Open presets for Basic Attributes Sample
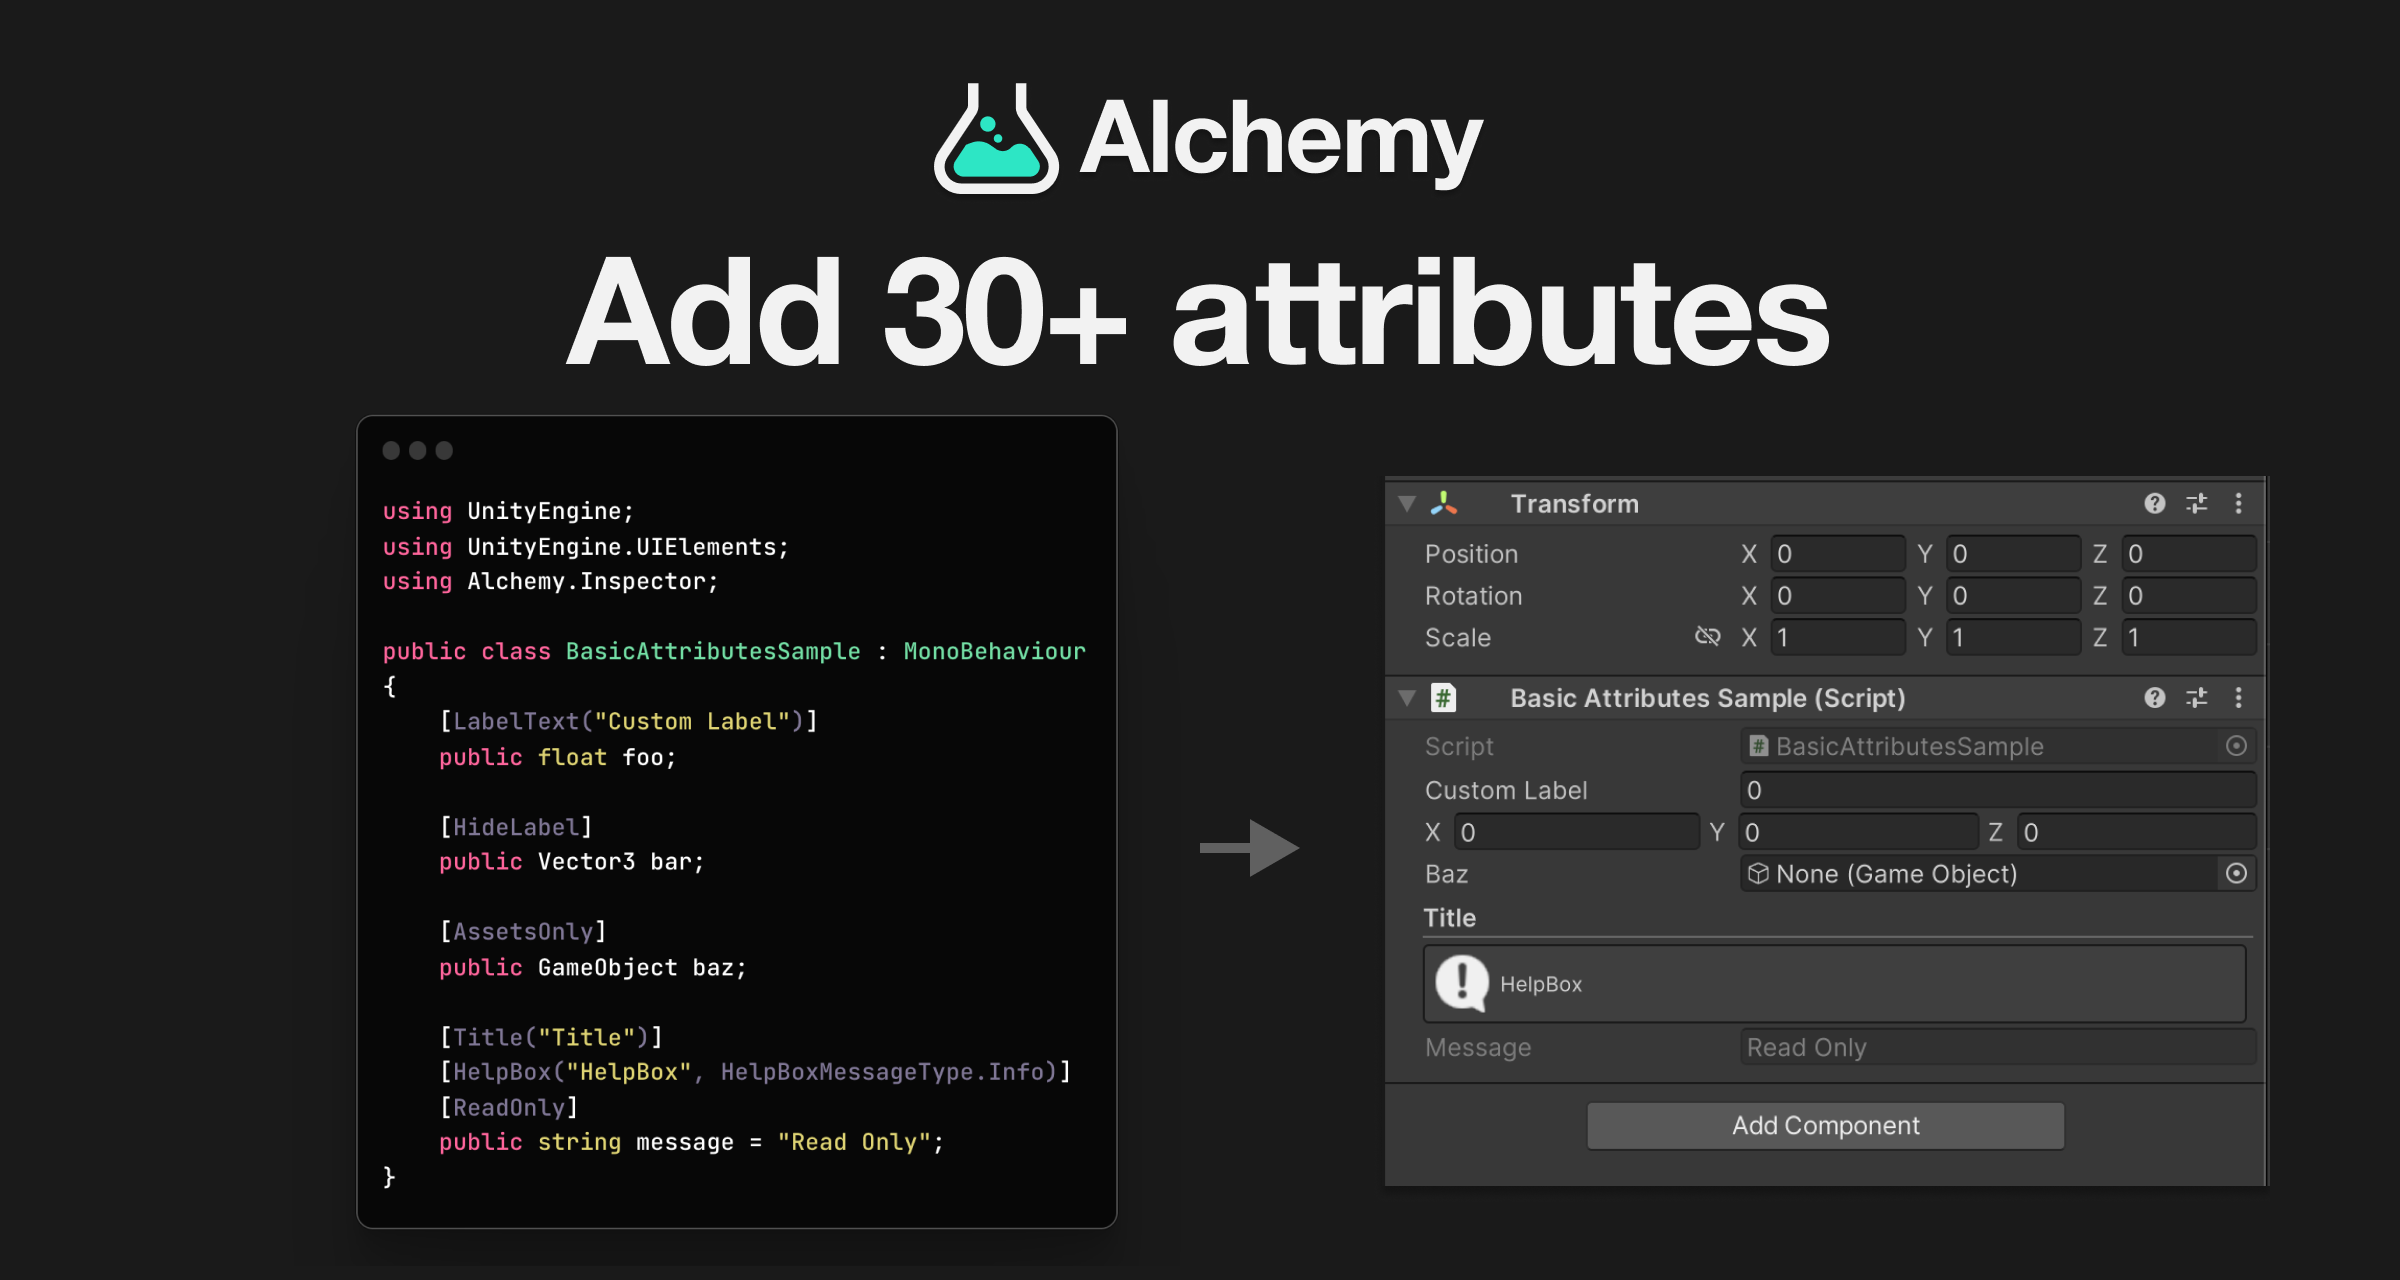2400x1280 pixels. point(2197,698)
